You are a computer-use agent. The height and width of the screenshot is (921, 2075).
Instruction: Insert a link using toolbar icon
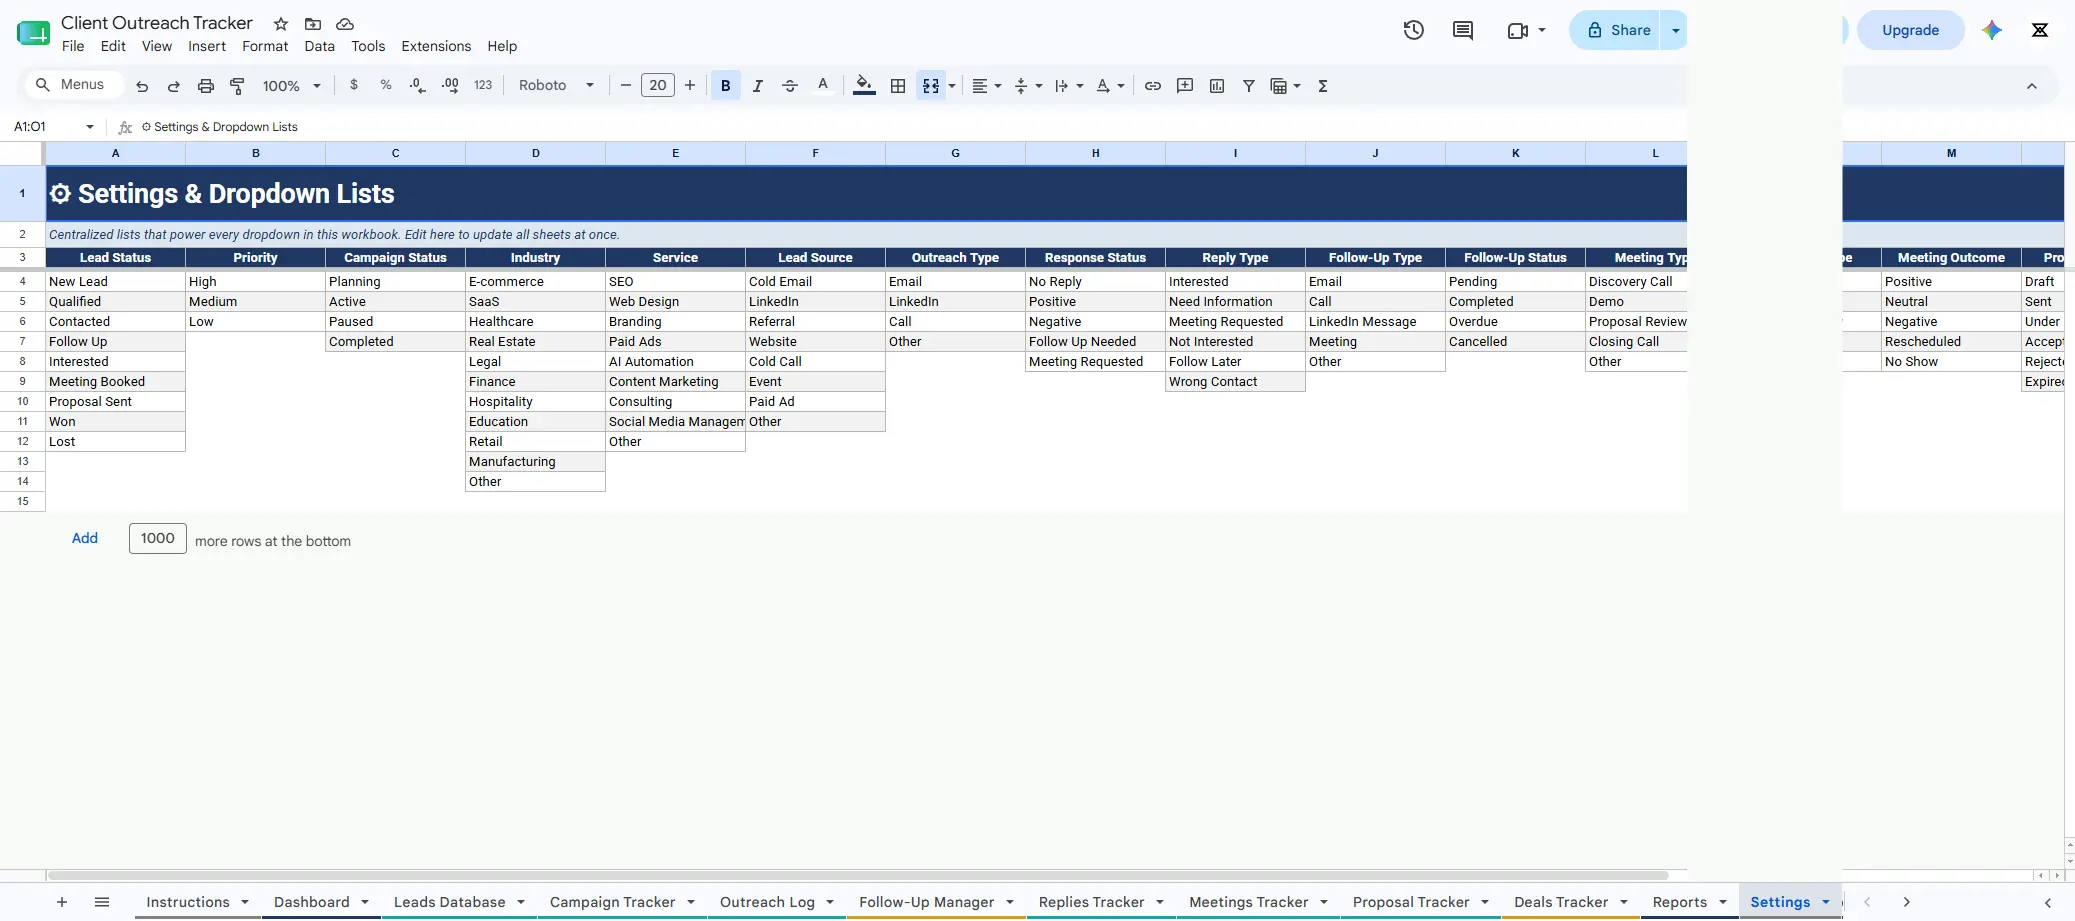pyautogui.click(x=1152, y=86)
